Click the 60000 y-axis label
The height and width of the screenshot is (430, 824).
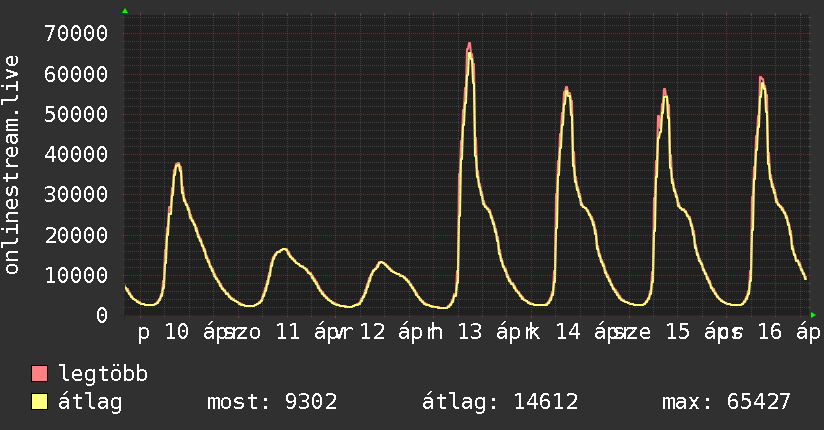[76, 74]
